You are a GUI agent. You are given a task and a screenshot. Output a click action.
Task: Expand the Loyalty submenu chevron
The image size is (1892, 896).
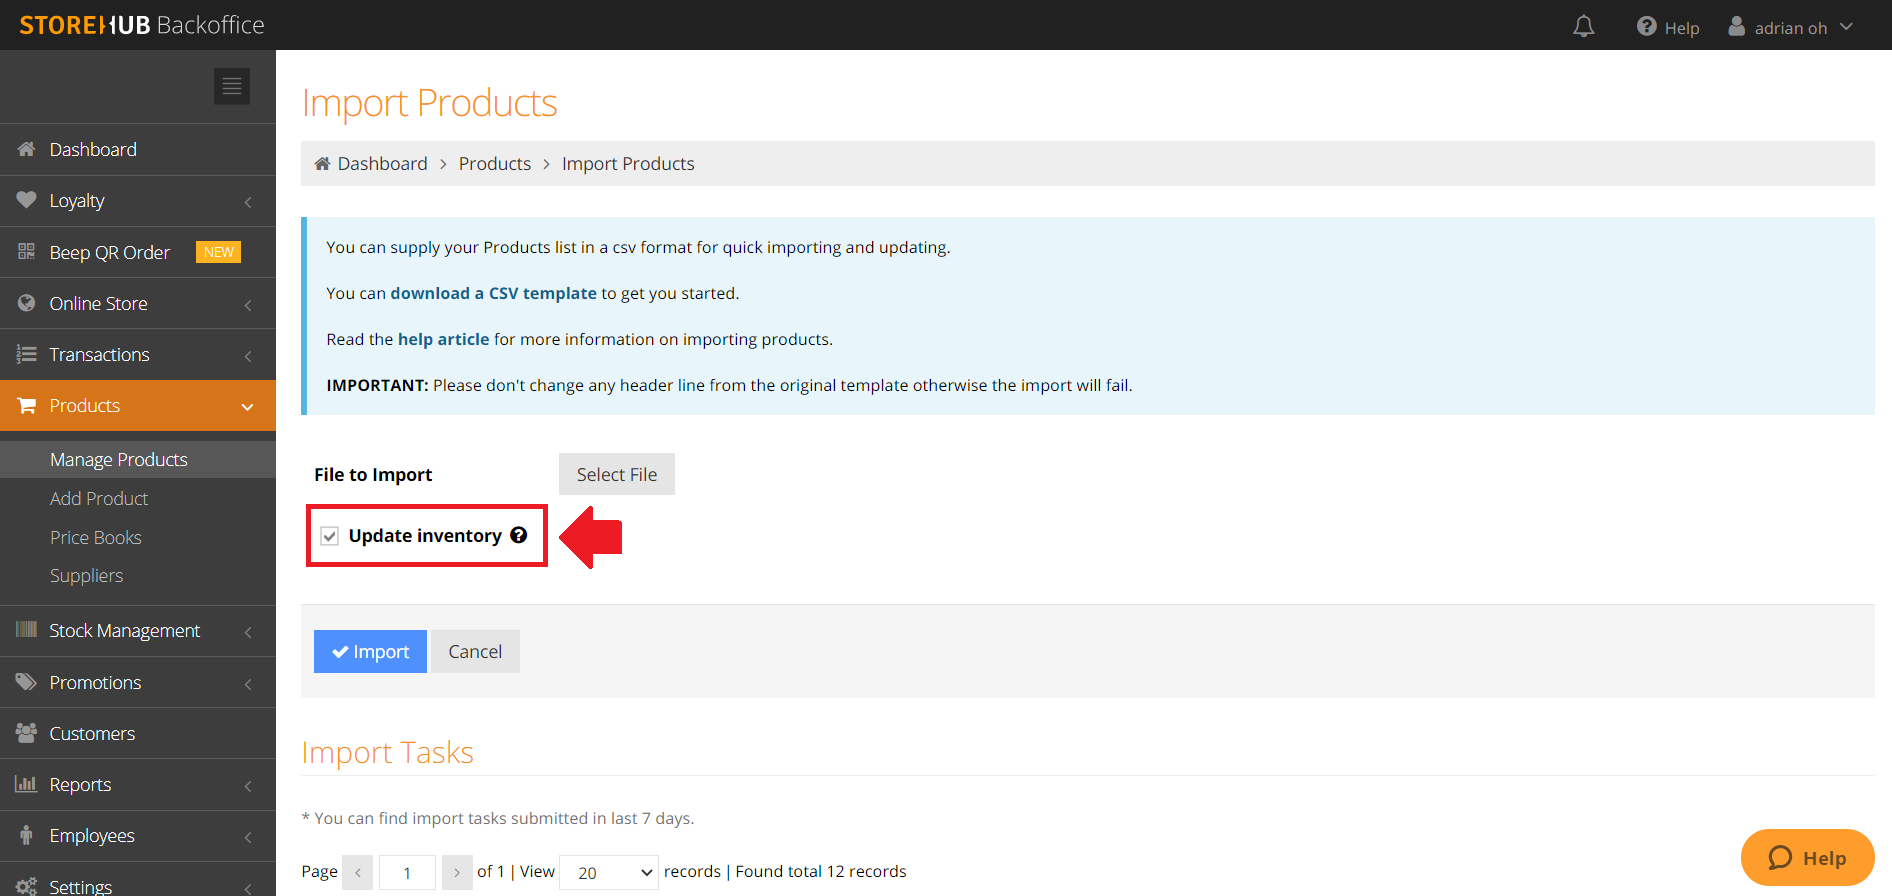click(x=248, y=202)
